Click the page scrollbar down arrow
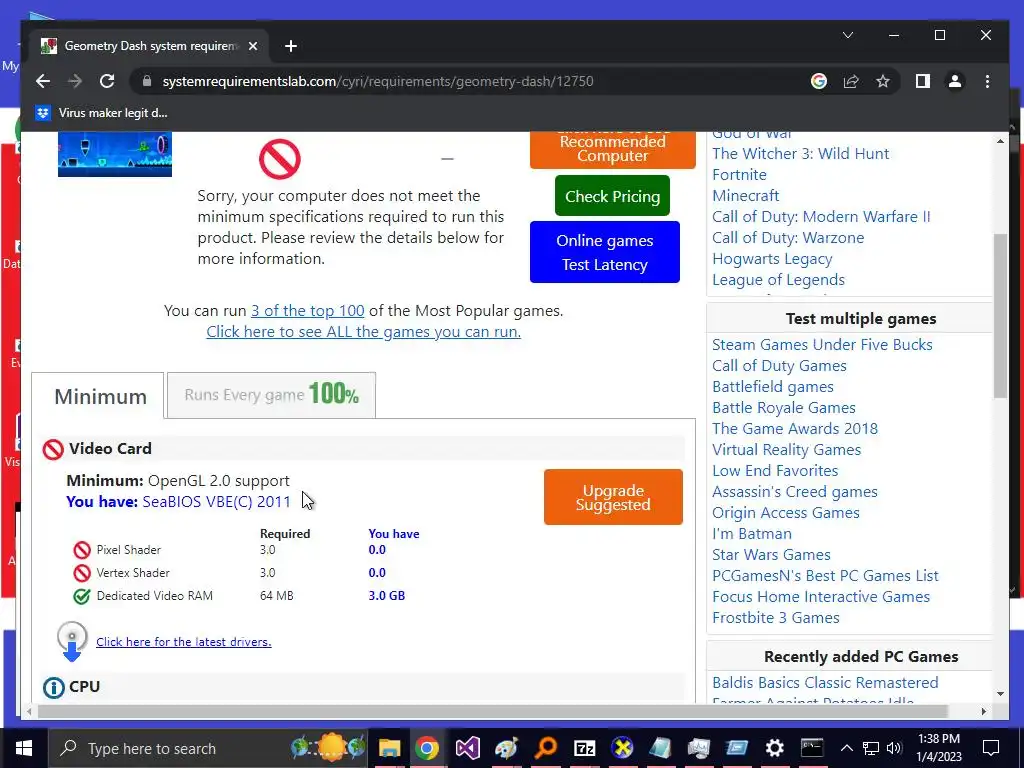 tap(1000, 694)
